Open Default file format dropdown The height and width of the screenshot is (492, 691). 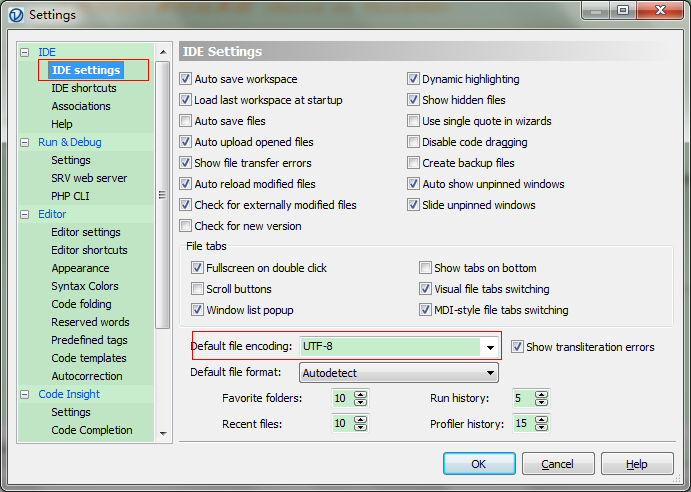click(399, 373)
